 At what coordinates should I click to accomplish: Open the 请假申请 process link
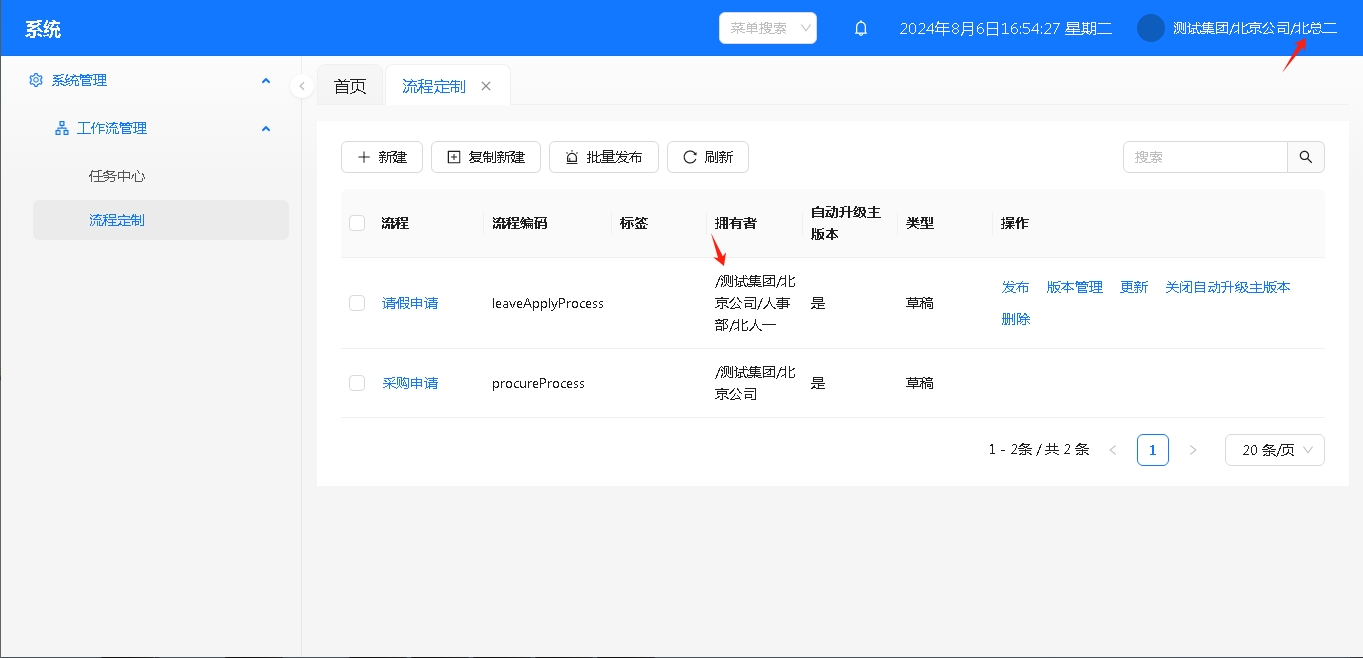coord(410,303)
